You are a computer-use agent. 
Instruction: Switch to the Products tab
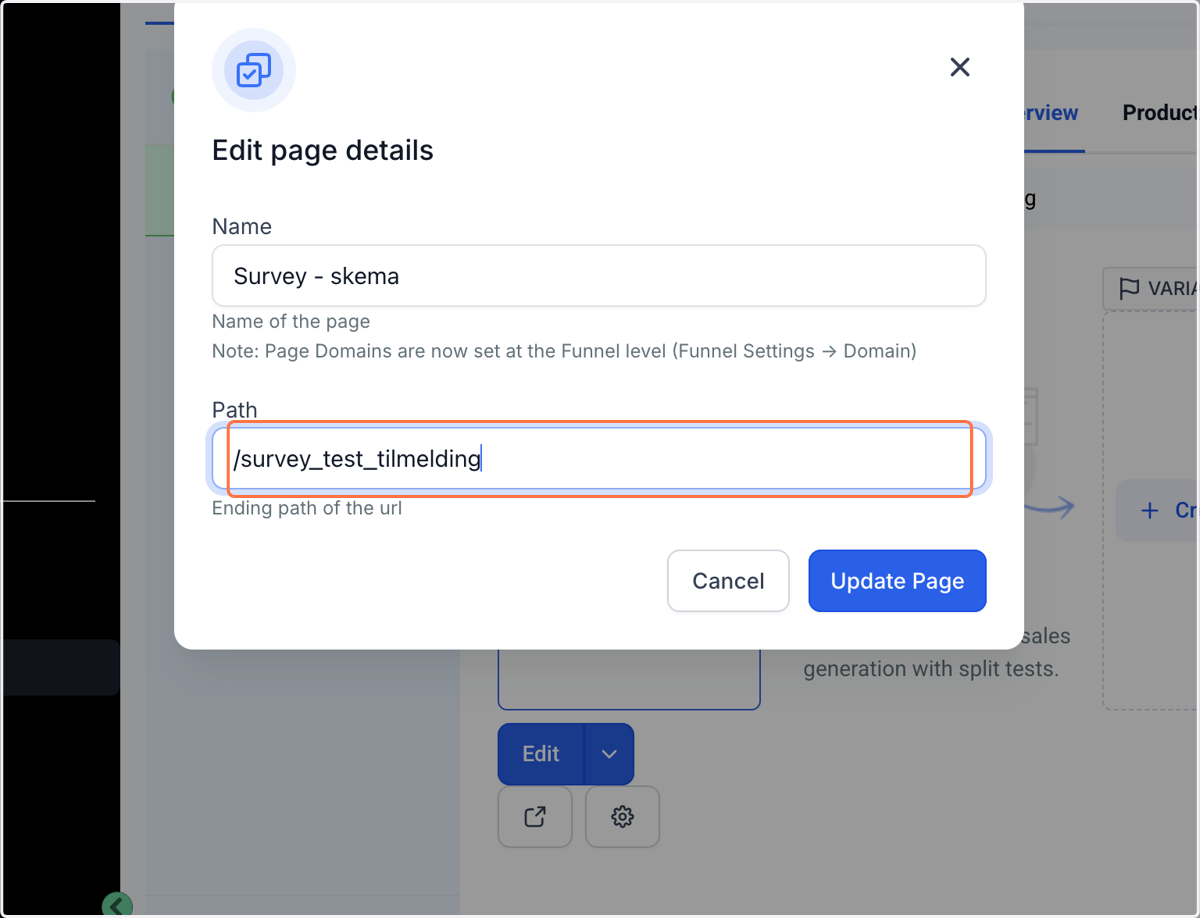1160,113
